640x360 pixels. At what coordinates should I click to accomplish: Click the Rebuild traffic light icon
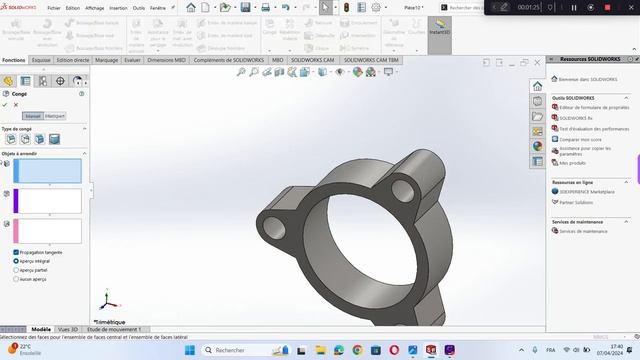(x=346, y=7)
